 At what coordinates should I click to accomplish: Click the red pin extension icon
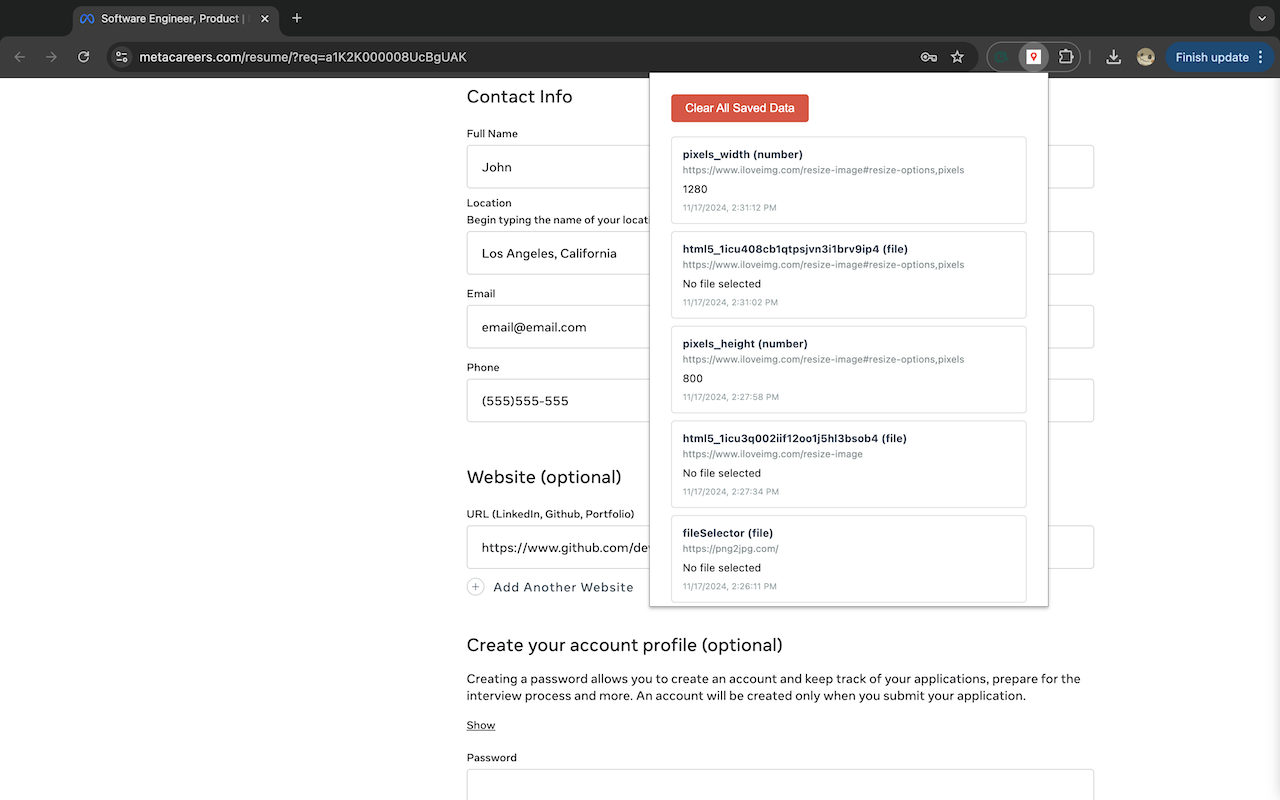click(1033, 57)
